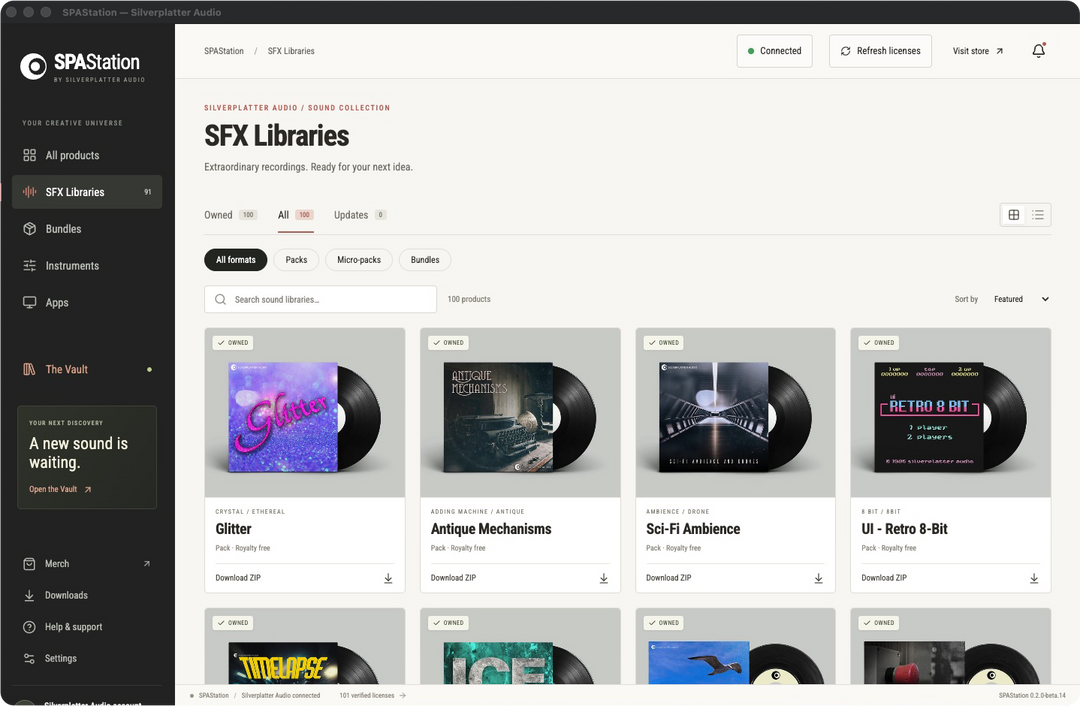
Task: Click the Glitter product title
Action: 233,529
